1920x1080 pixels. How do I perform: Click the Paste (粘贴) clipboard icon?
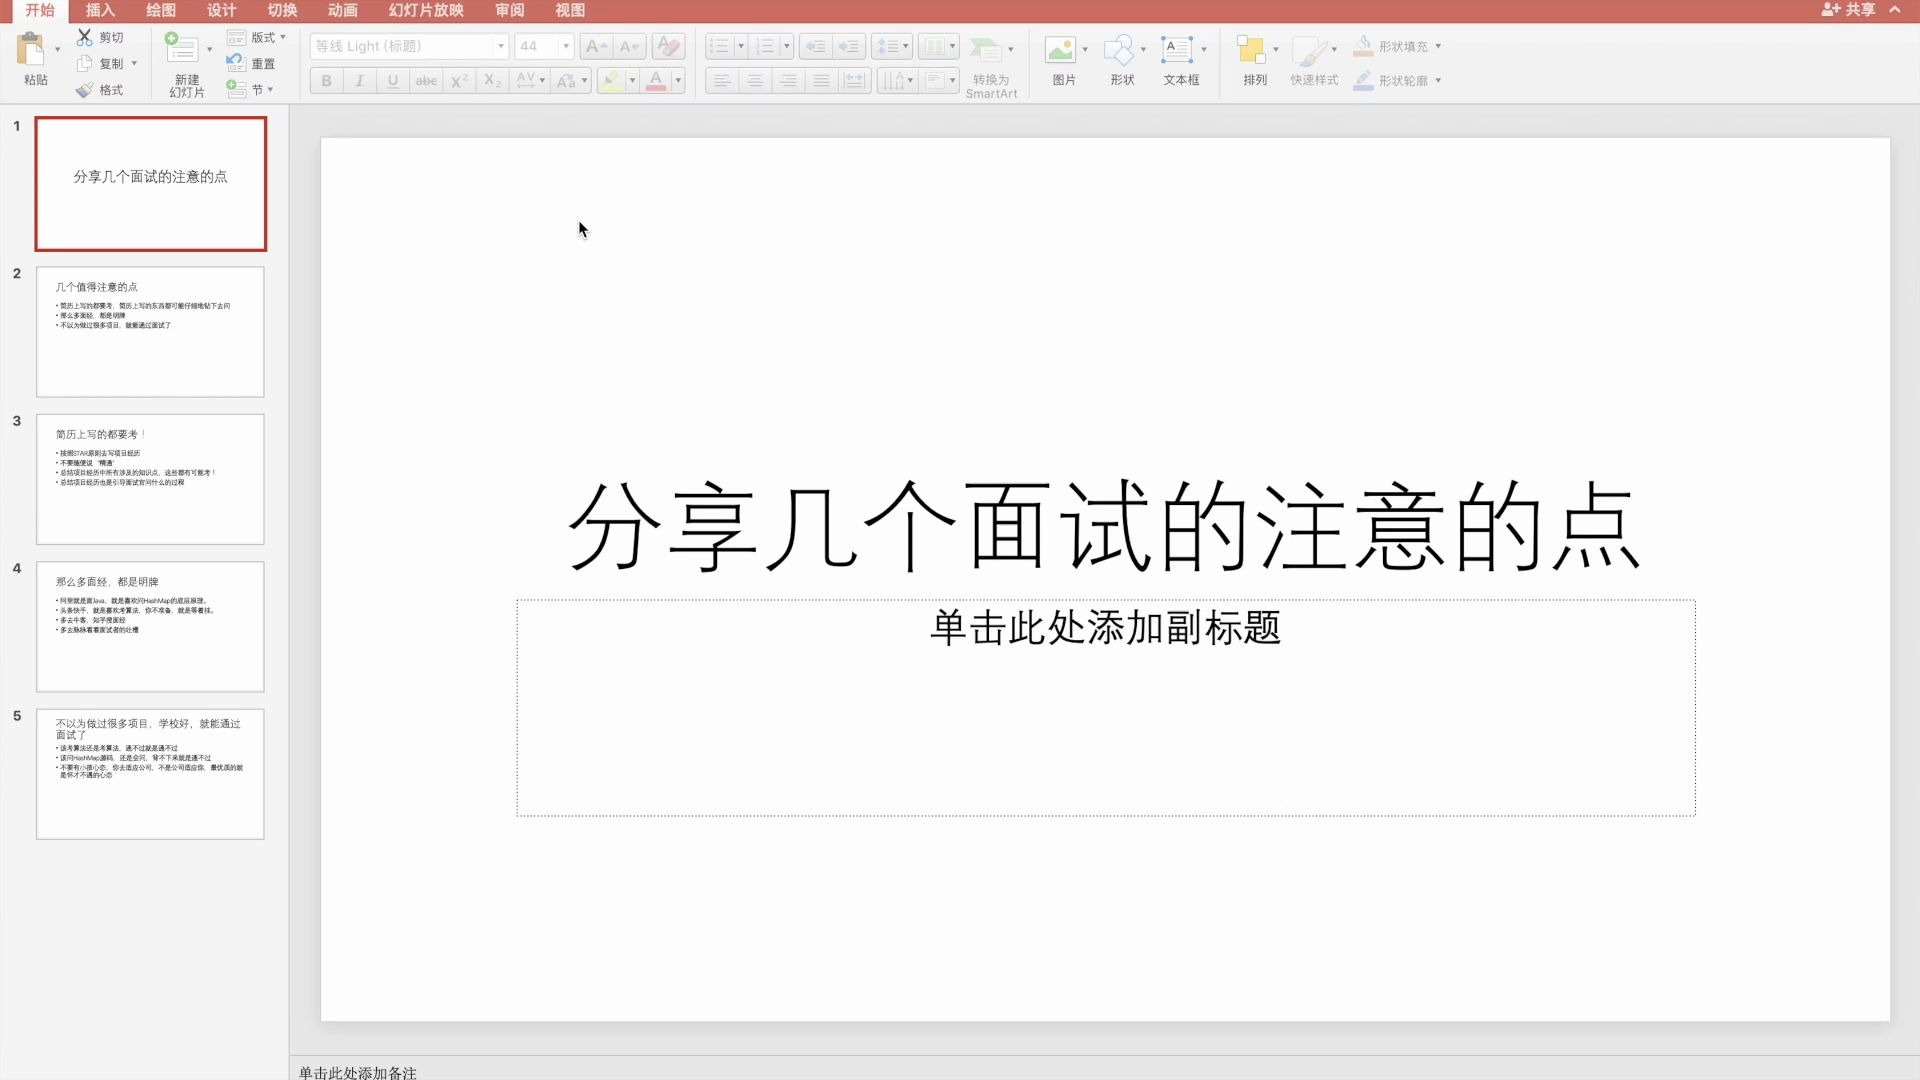pos(32,49)
